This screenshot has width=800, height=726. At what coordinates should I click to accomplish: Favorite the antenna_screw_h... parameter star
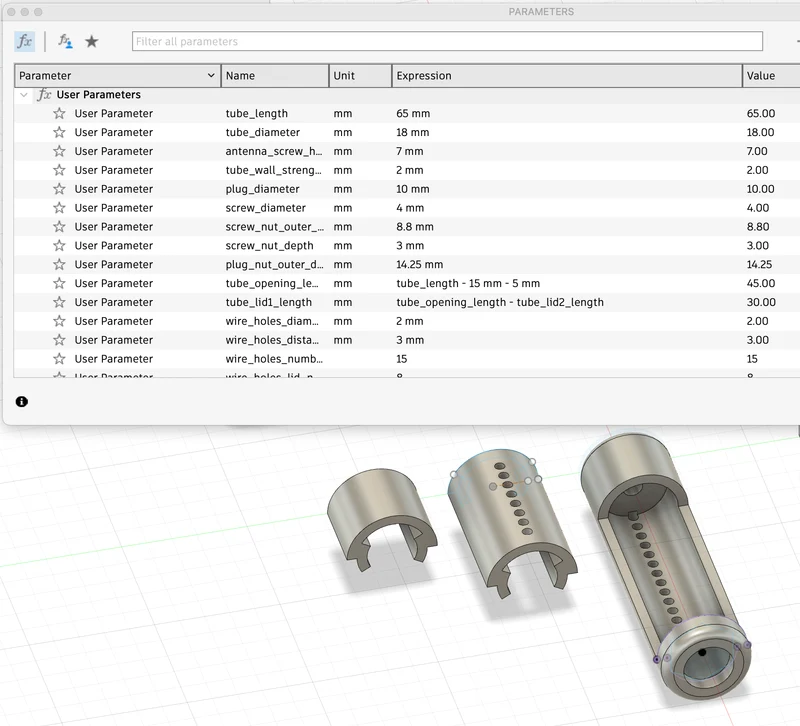pos(59,151)
